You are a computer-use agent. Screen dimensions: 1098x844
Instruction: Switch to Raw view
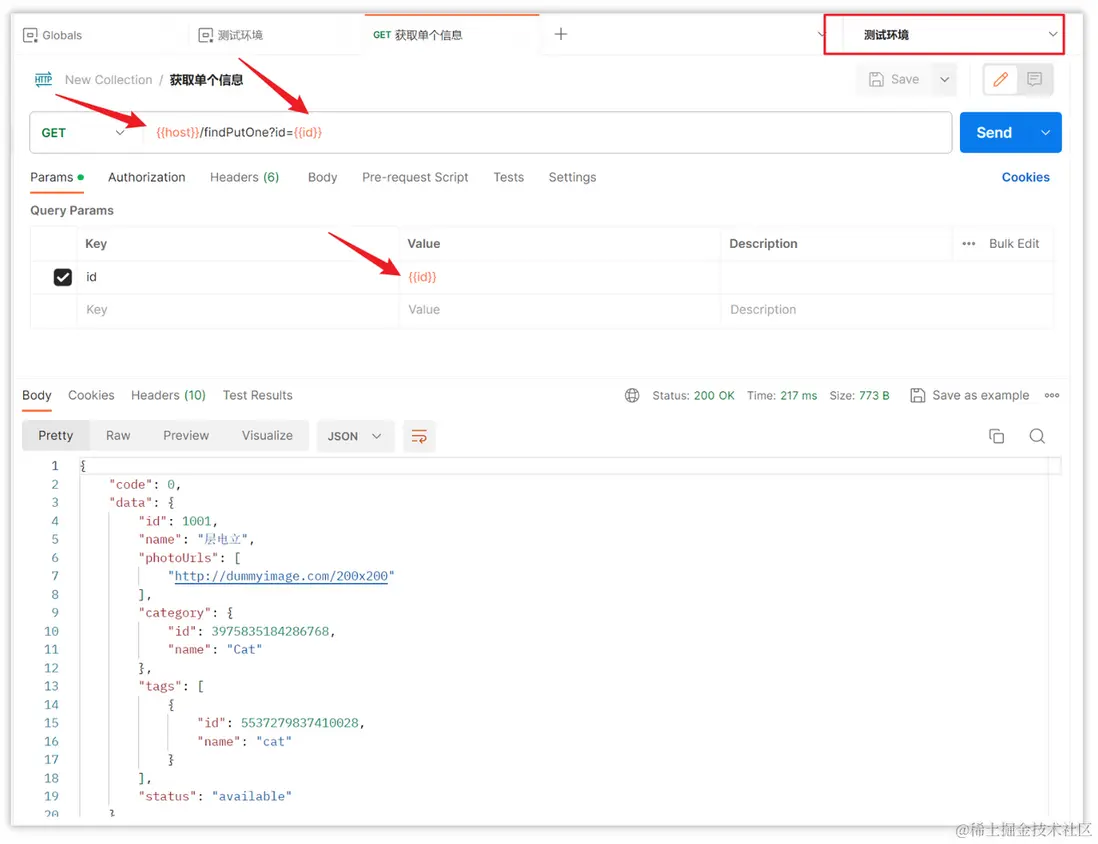(118, 436)
